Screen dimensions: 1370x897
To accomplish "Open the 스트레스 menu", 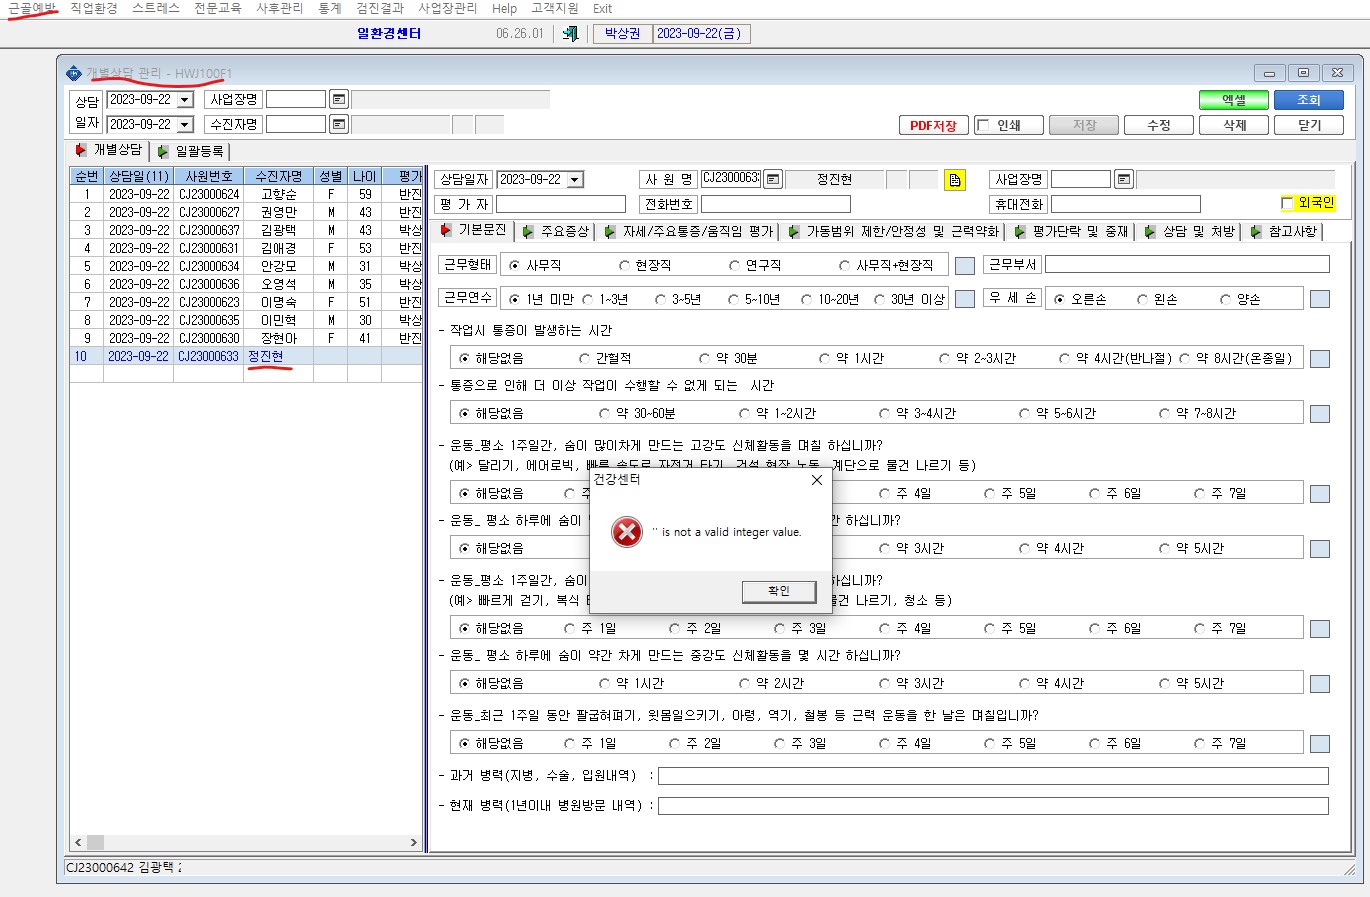I will 156,8.
